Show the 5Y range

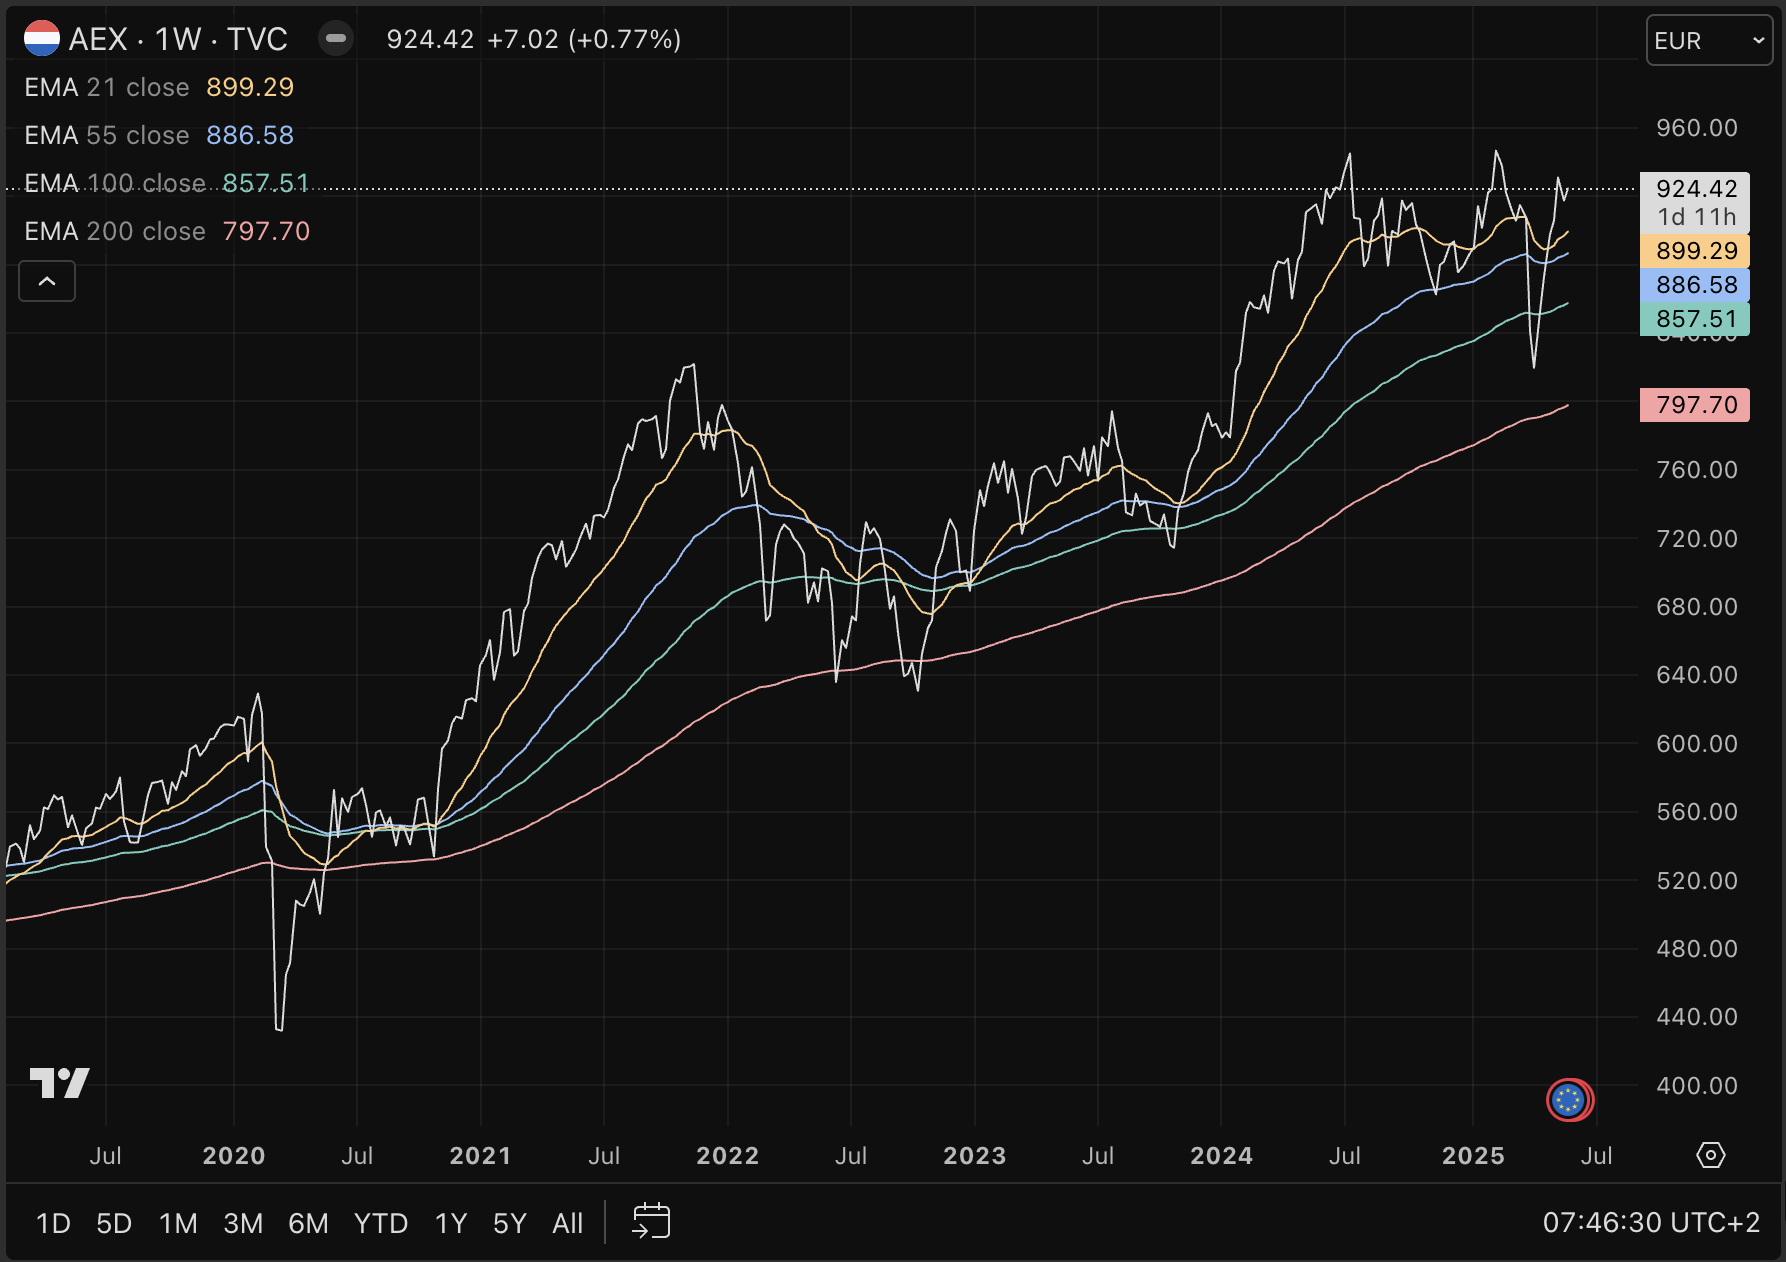point(509,1223)
